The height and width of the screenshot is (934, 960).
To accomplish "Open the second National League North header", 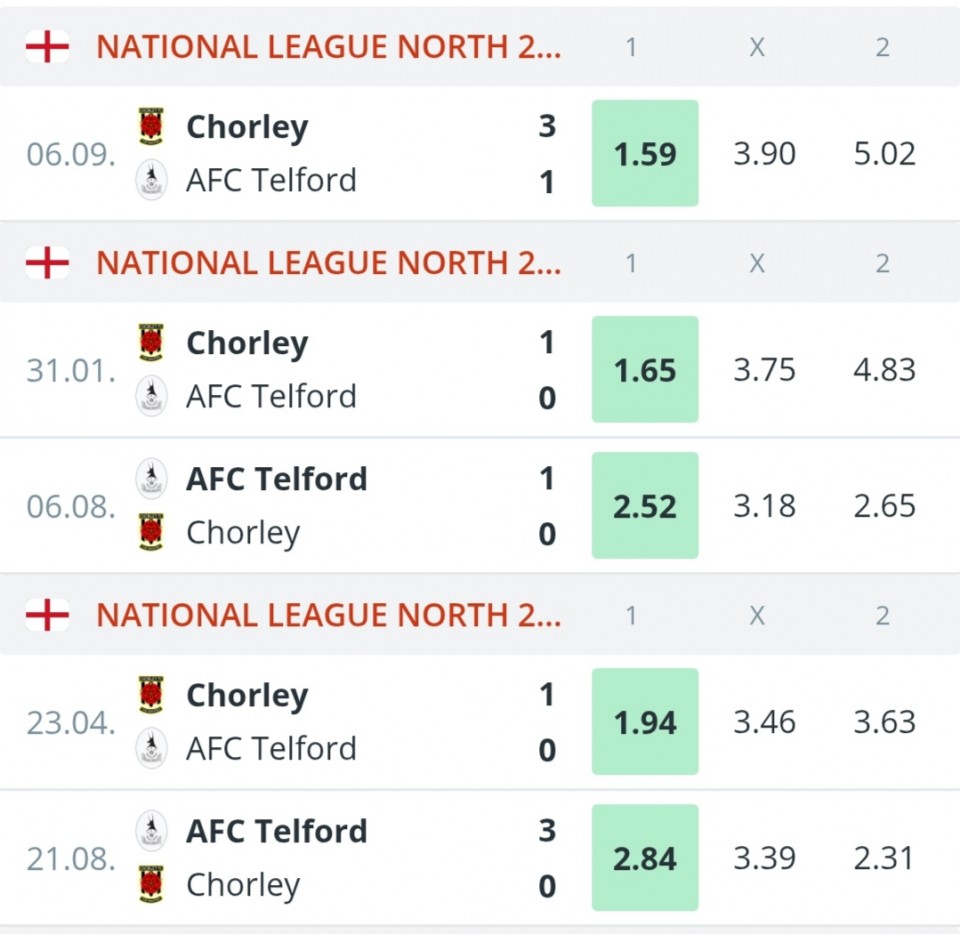I will (x=328, y=263).
